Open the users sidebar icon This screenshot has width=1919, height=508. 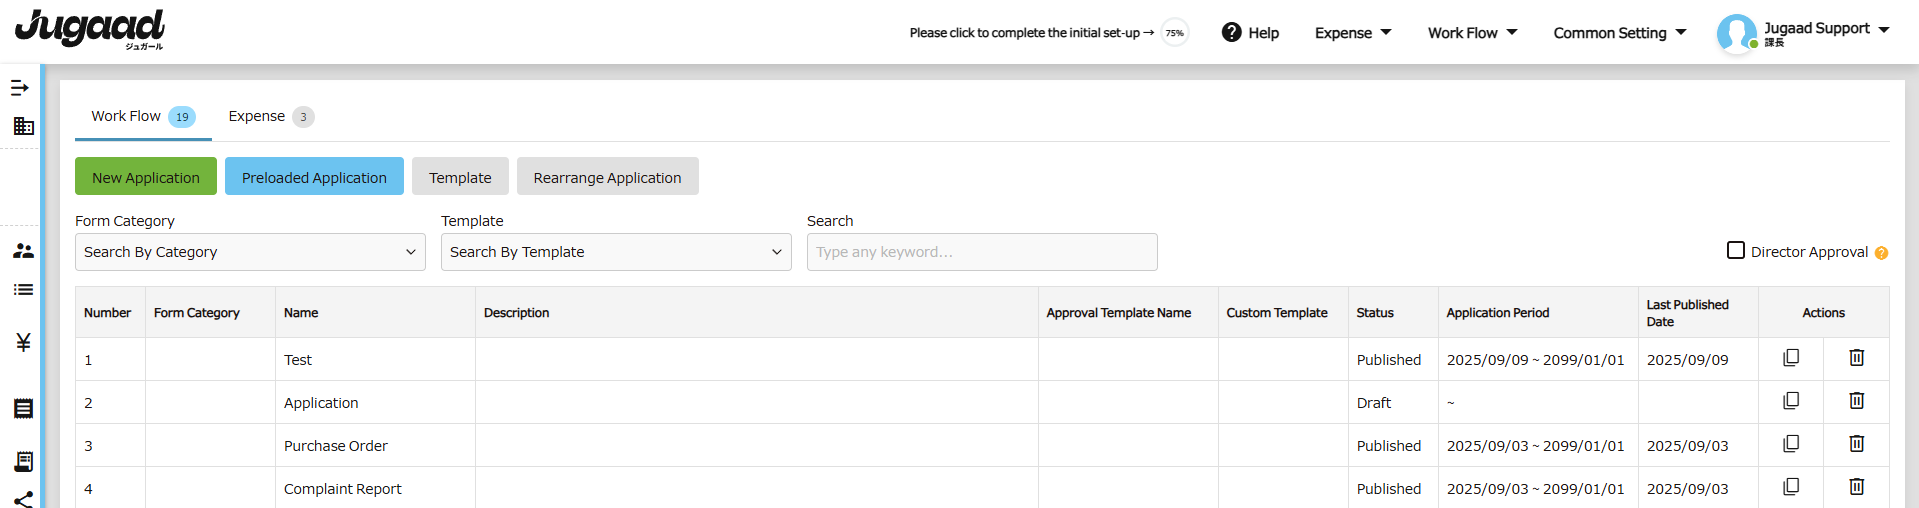[23, 251]
